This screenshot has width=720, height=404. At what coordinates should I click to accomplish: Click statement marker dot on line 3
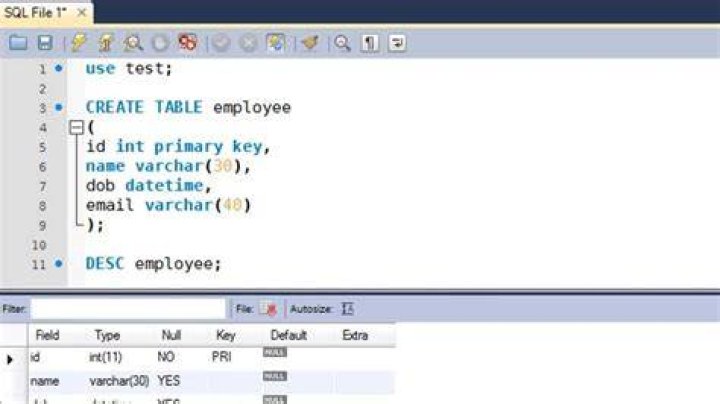58,107
